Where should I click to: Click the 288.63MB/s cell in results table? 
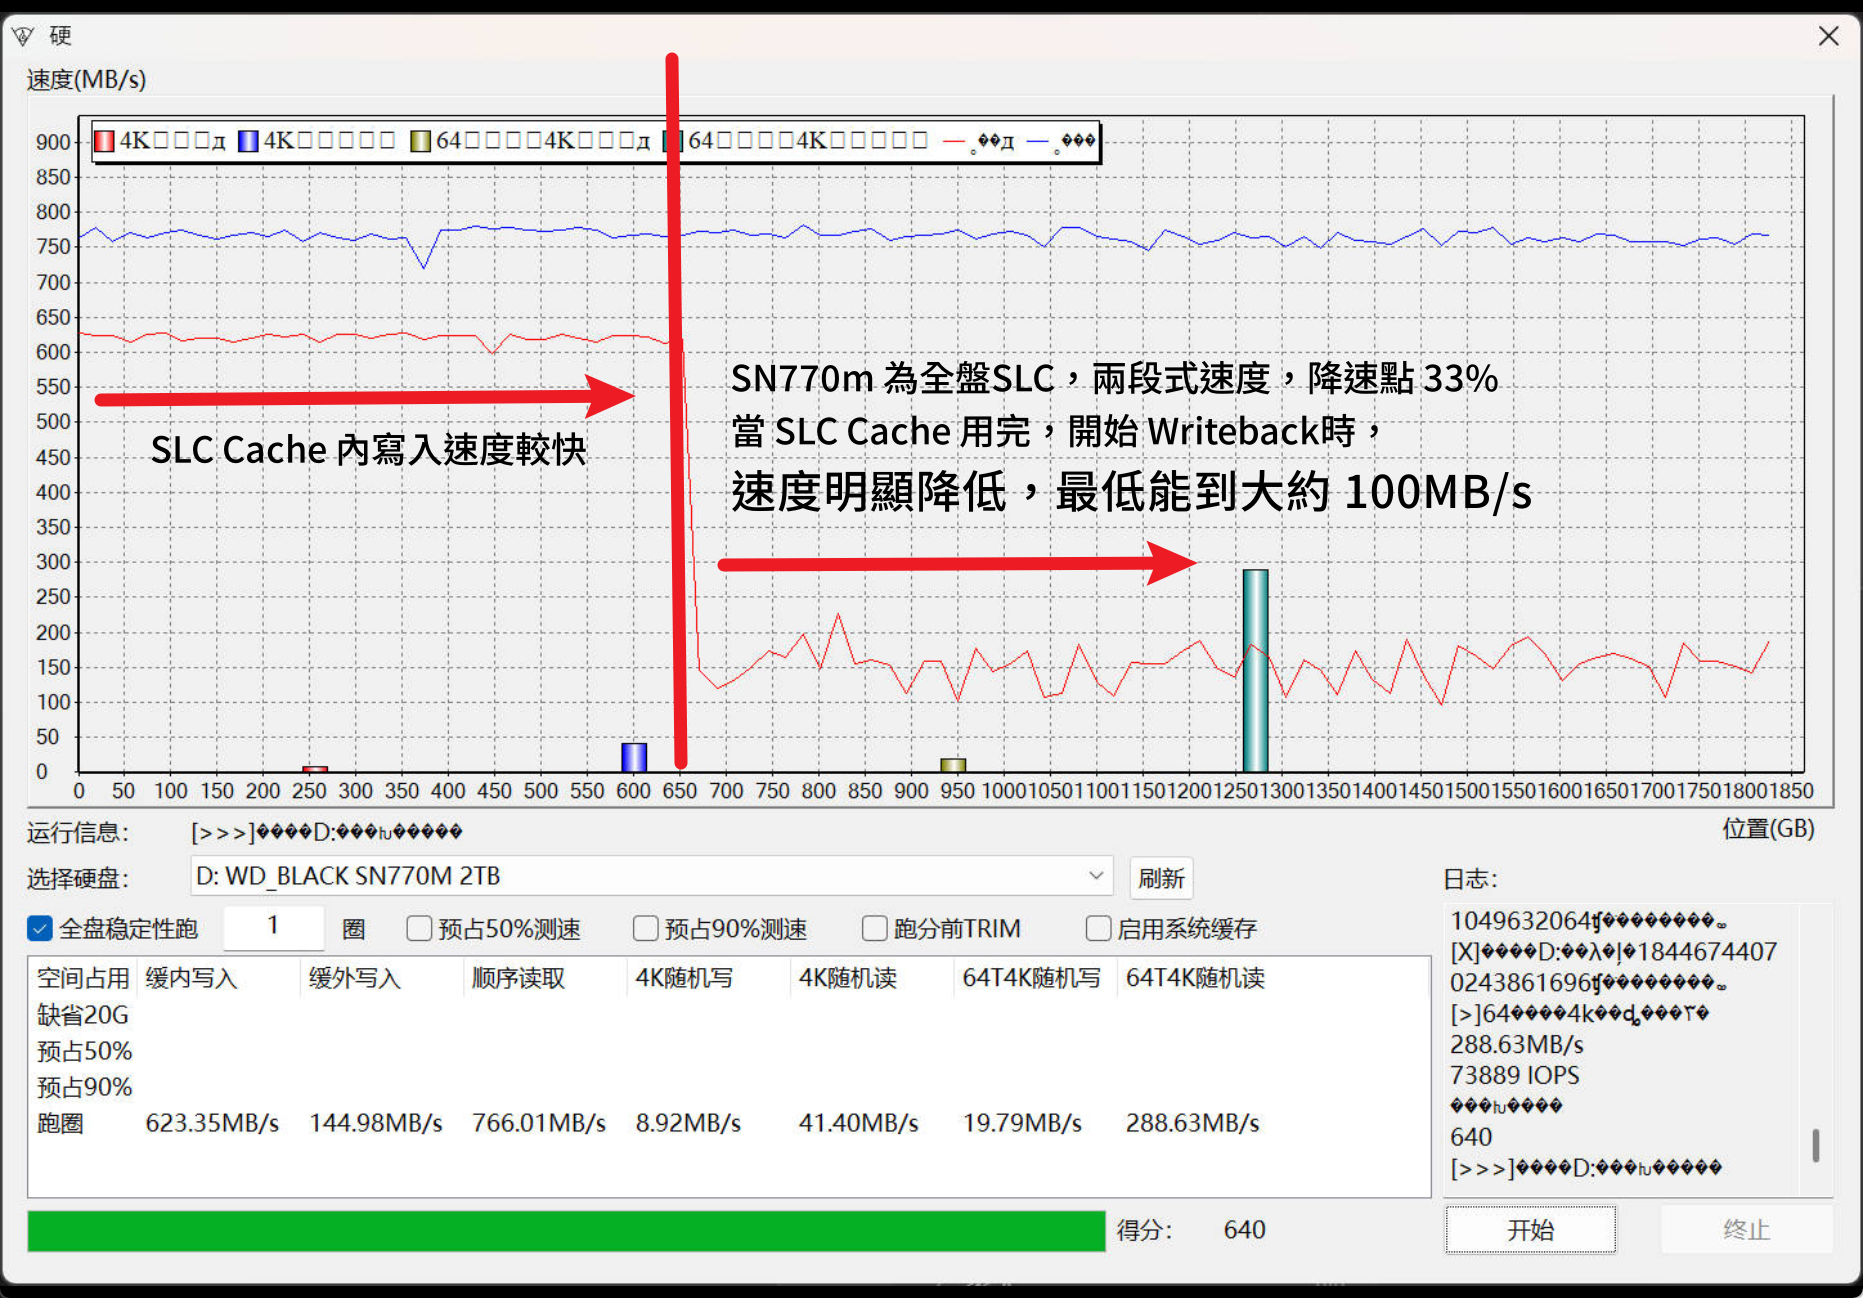[x=1192, y=1123]
